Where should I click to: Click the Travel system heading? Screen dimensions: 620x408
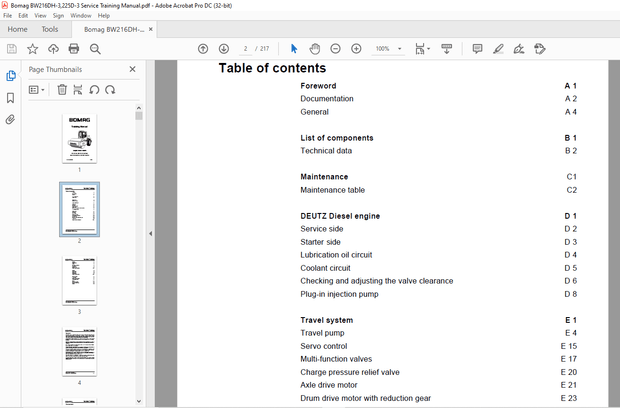point(327,320)
